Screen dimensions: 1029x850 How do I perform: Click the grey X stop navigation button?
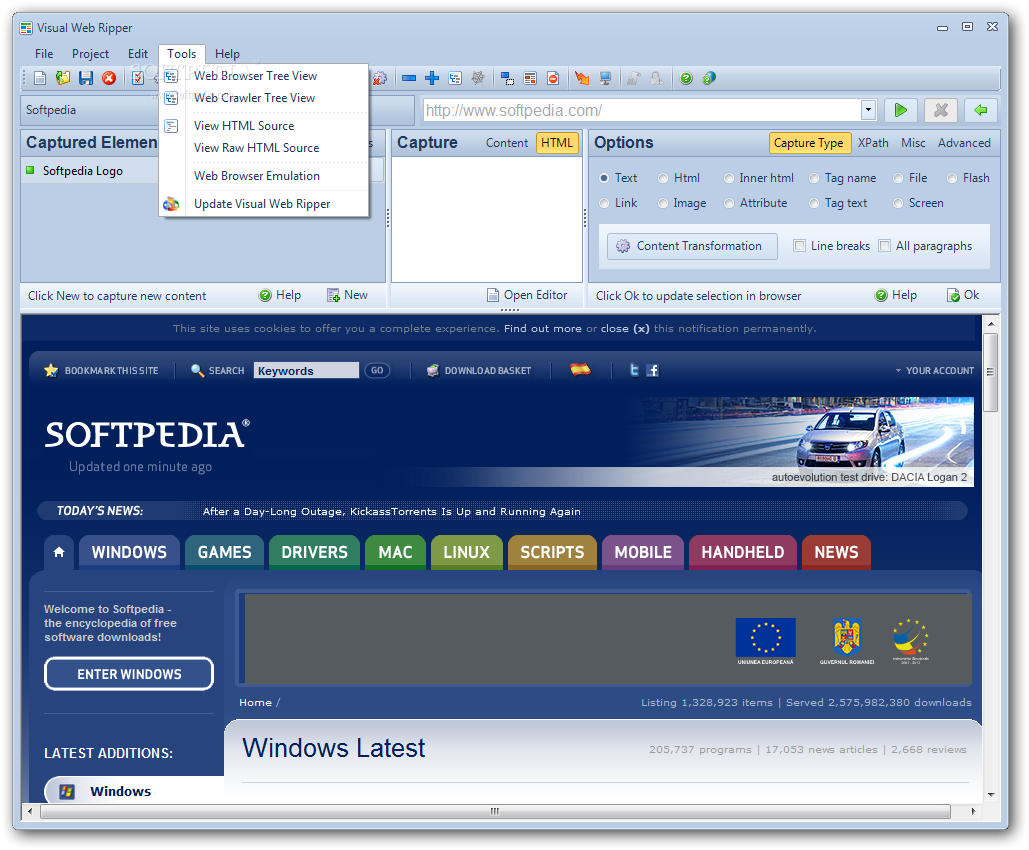(x=940, y=110)
